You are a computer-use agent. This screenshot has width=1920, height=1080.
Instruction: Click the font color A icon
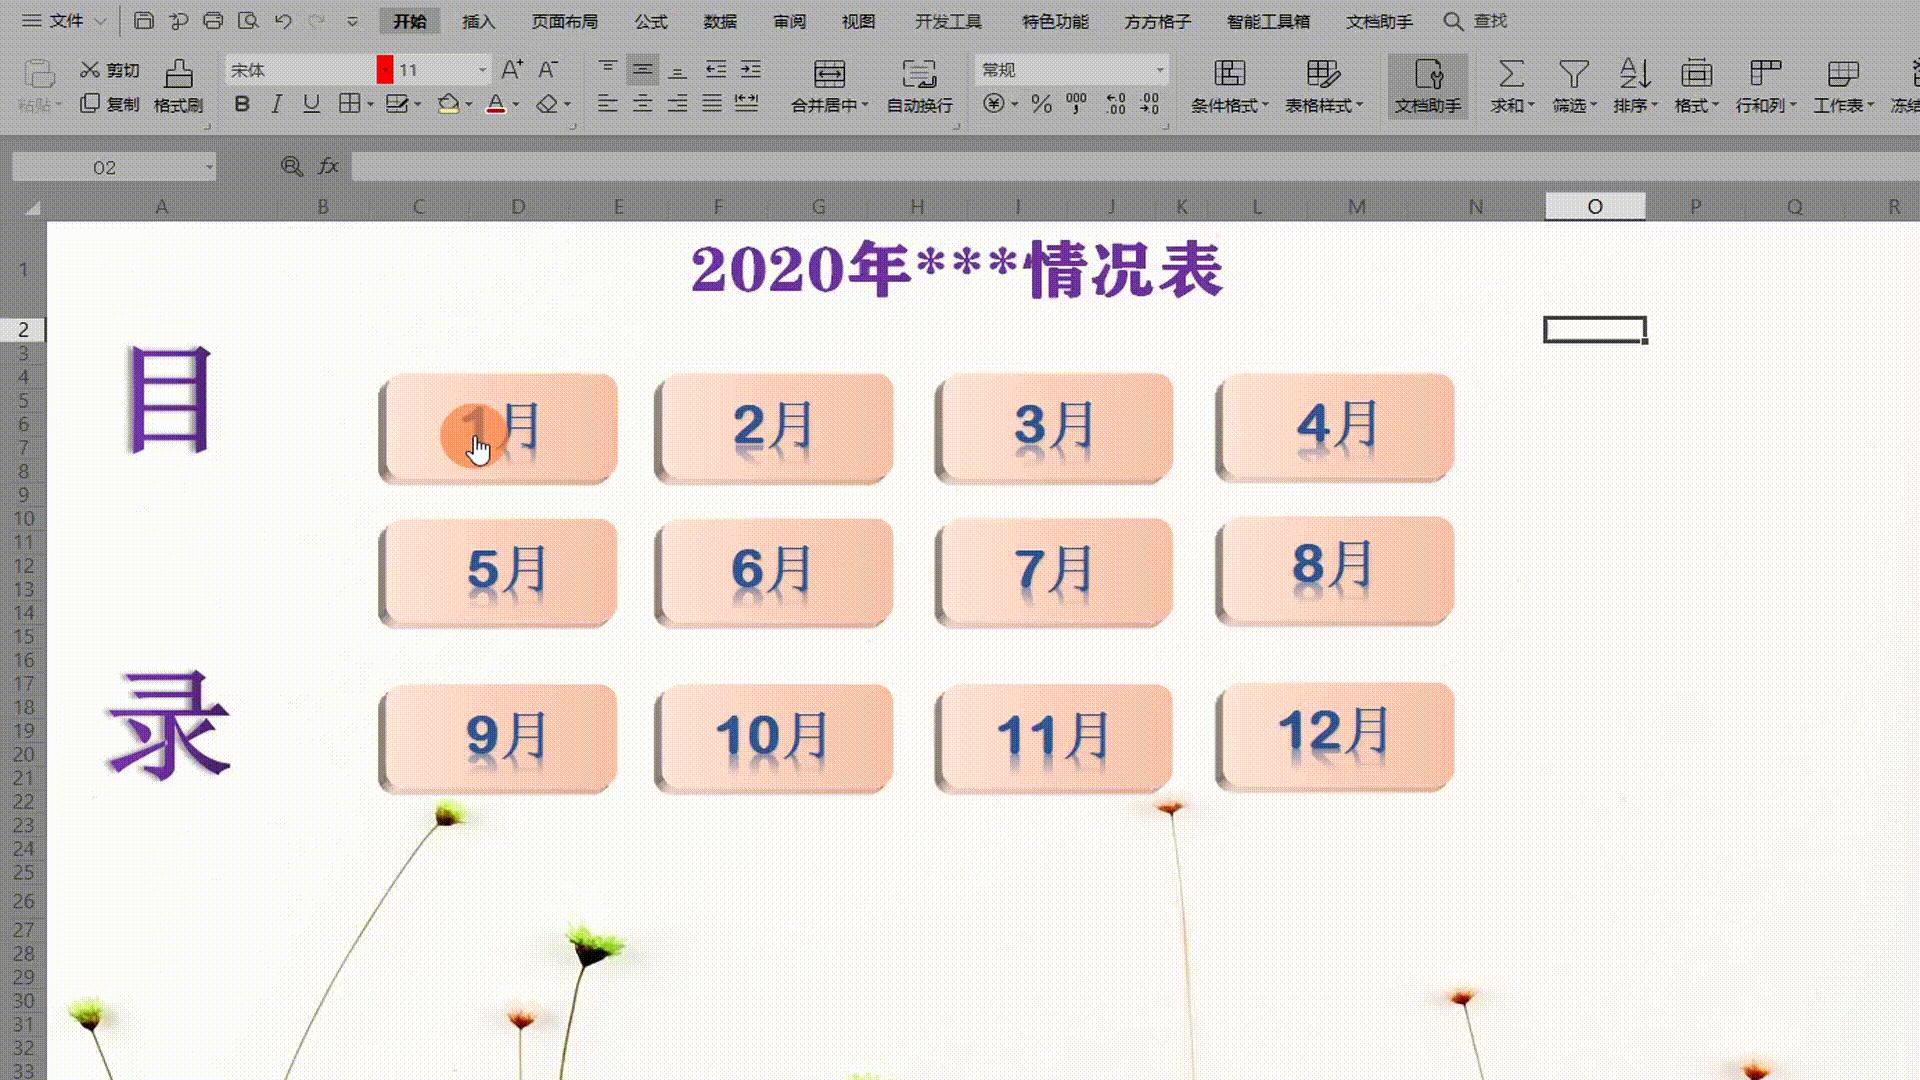tap(495, 104)
